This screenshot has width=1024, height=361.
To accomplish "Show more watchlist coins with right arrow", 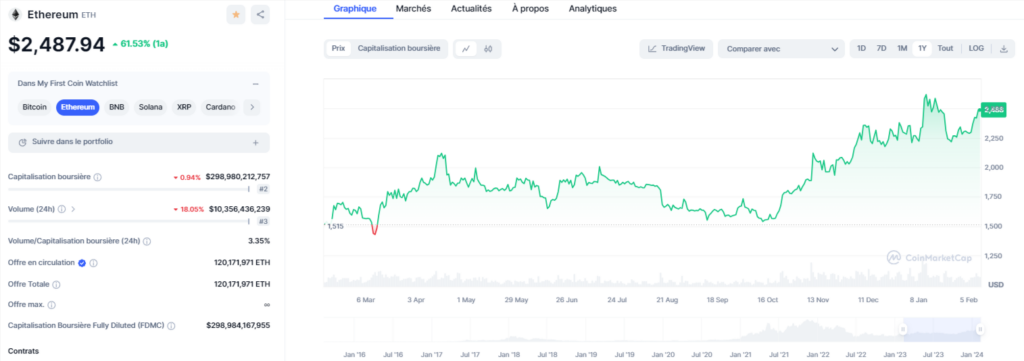I will pos(251,107).
